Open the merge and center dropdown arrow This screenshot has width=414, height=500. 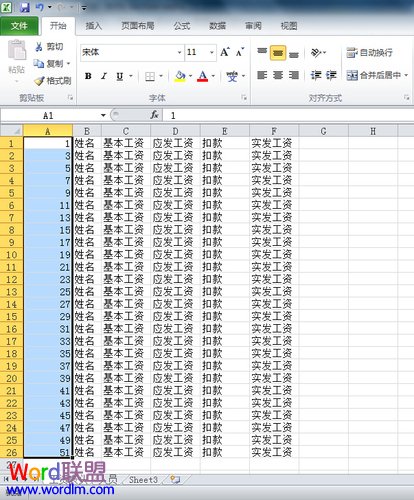tap(406, 76)
